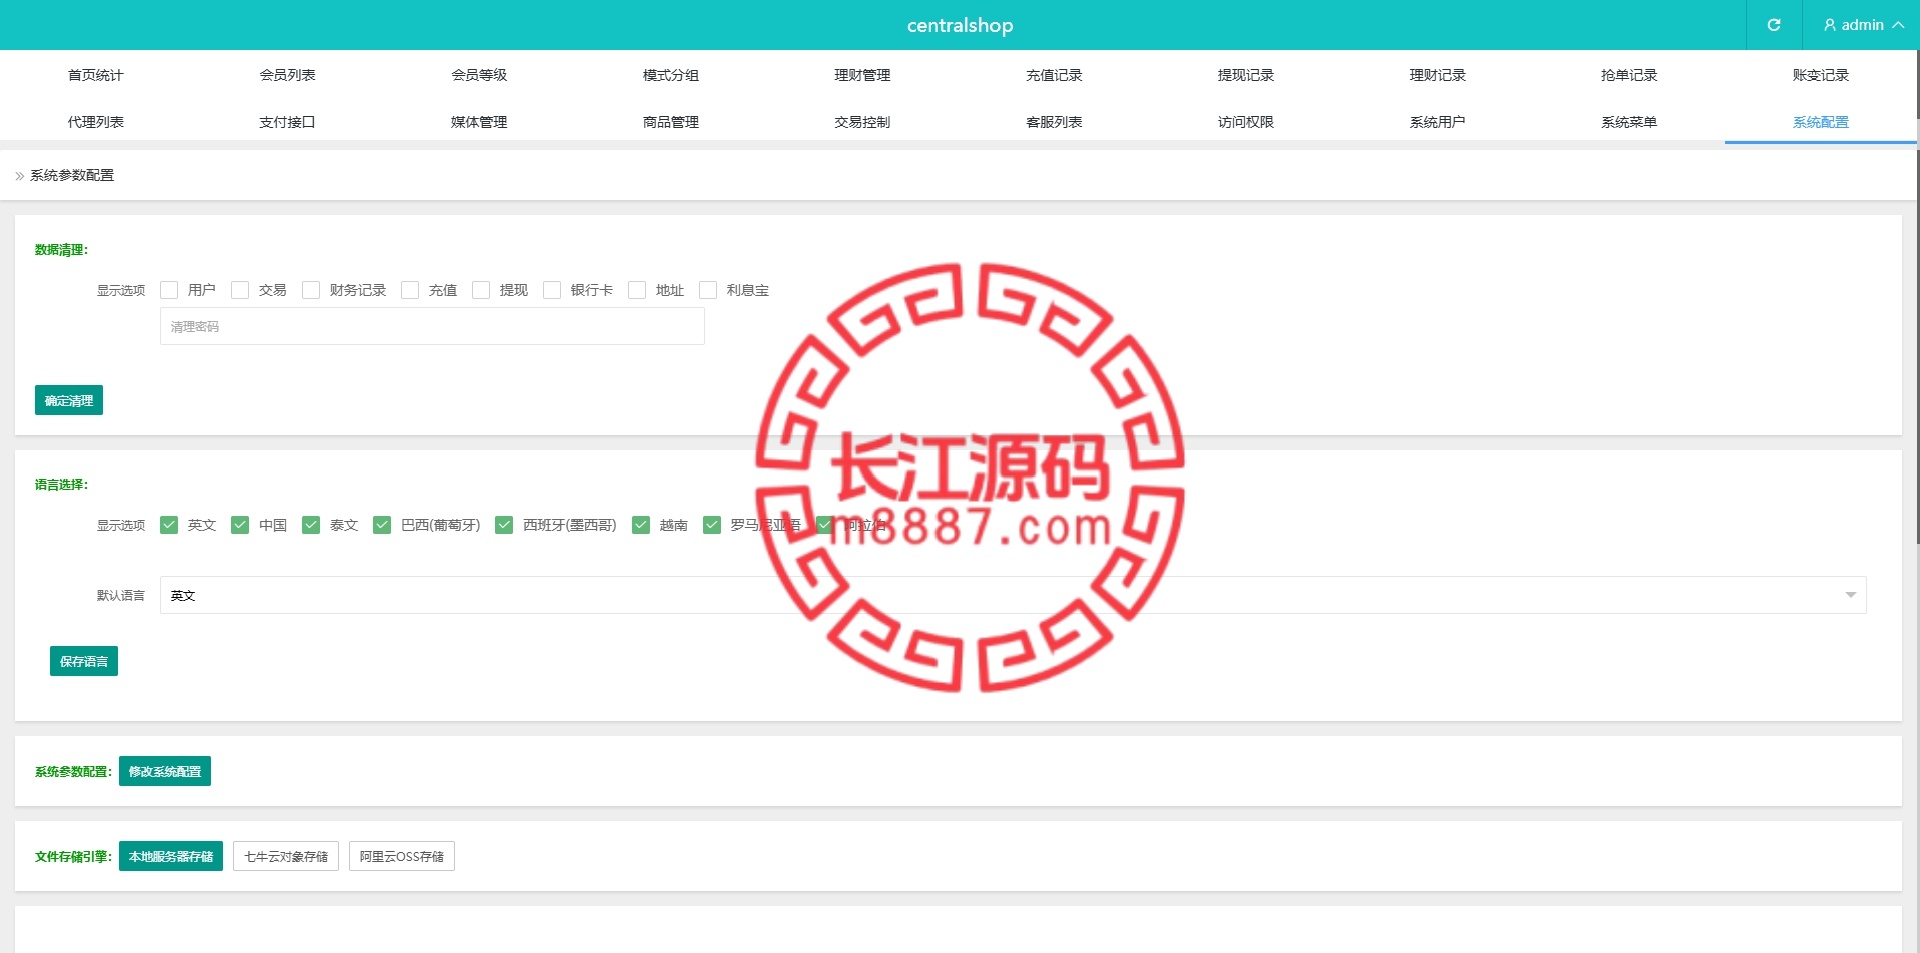View 充值记录 records
The height and width of the screenshot is (953, 1920).
point(1054,75)
